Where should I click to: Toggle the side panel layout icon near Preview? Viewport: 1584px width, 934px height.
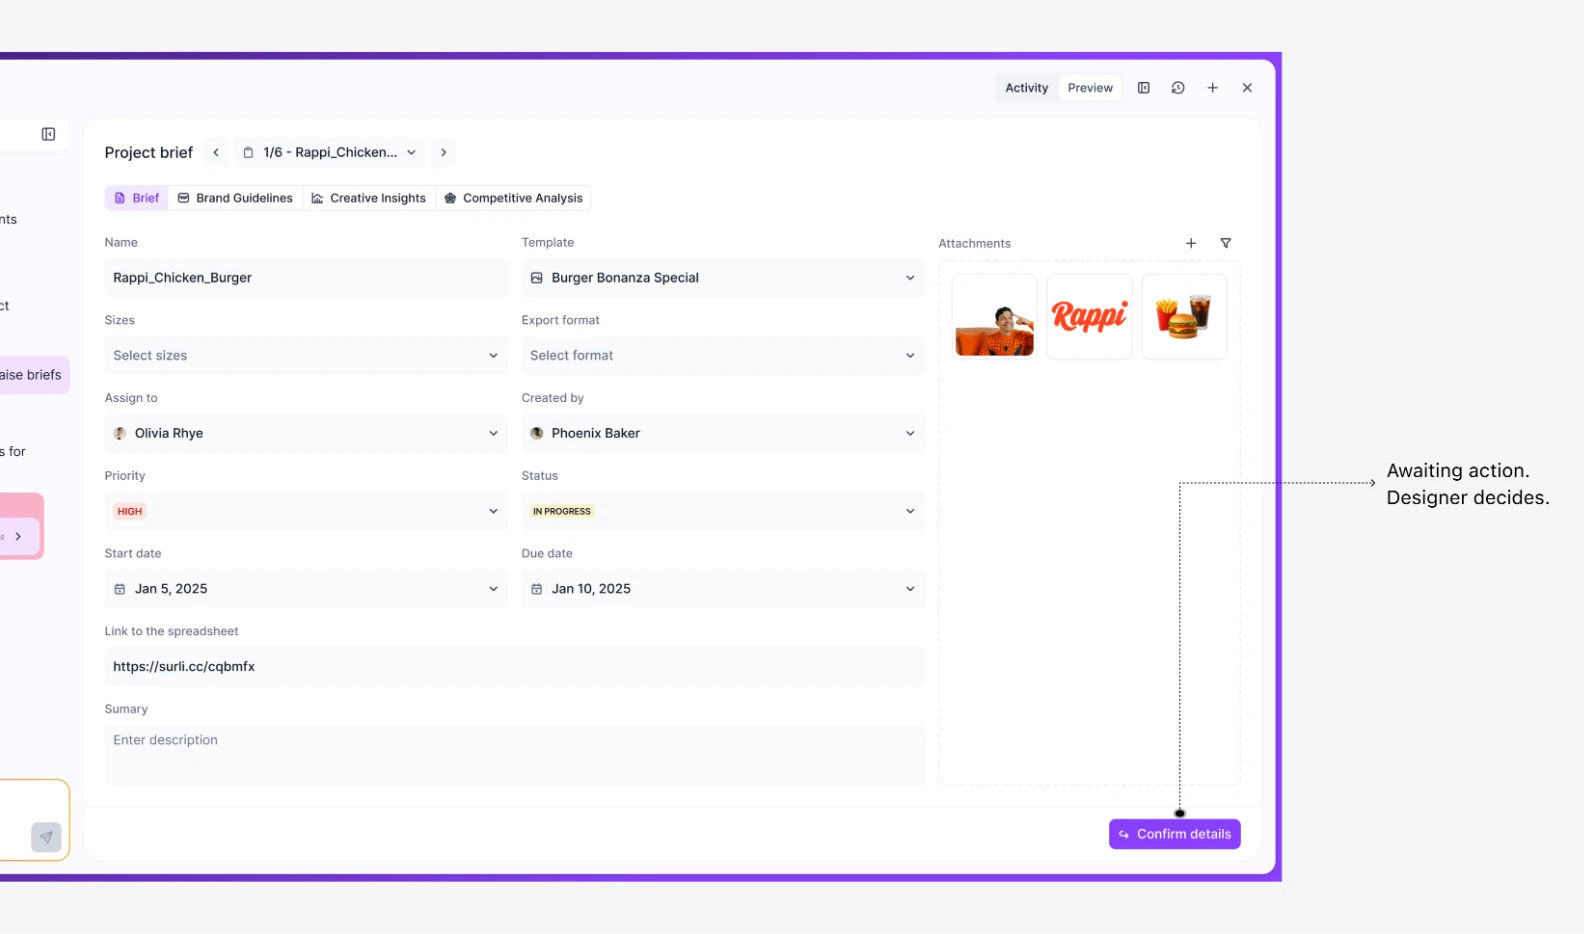(x=1144, y=88)
